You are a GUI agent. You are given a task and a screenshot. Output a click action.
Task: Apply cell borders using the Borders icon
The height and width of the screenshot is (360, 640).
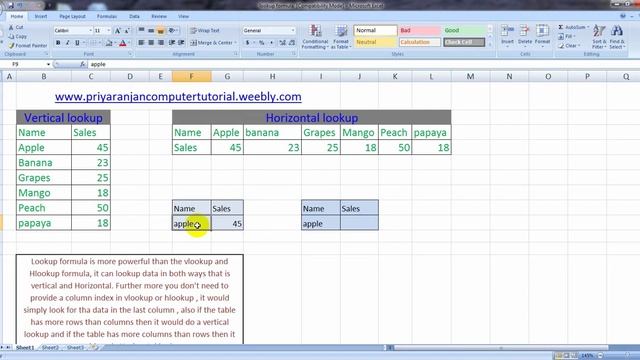click(x=93, y=43)
